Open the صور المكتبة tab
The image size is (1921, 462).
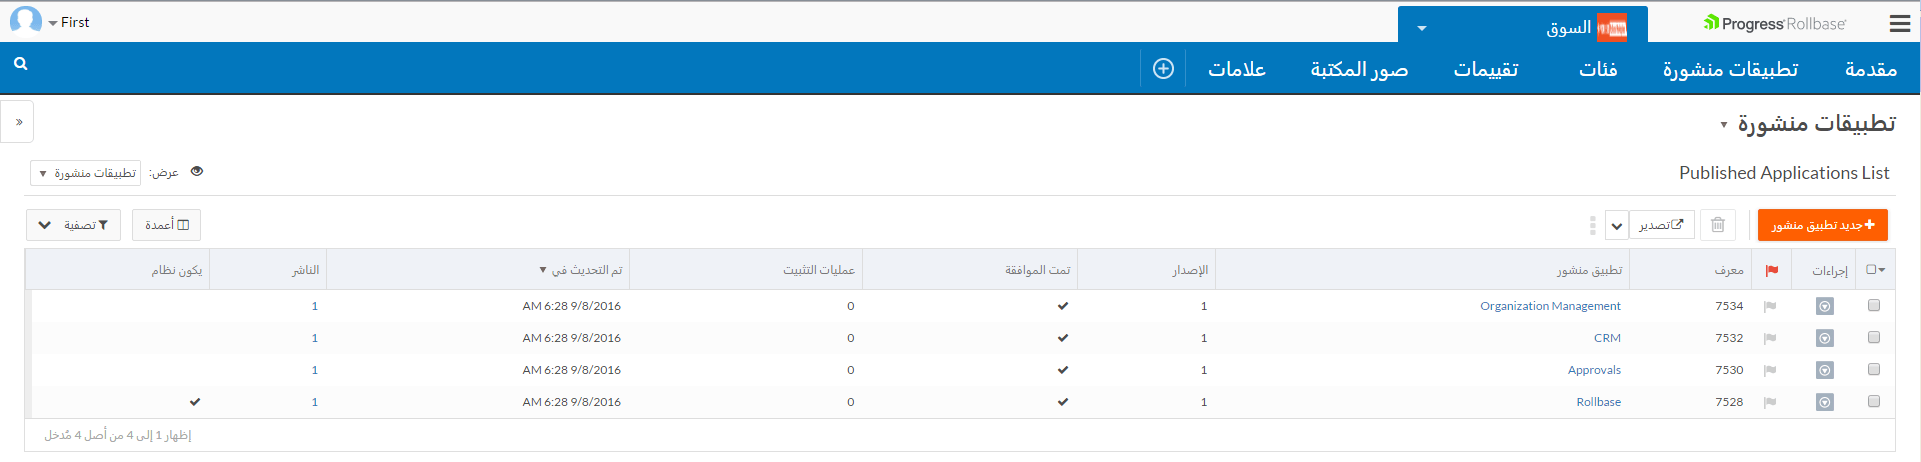(x=1359, y=69)
